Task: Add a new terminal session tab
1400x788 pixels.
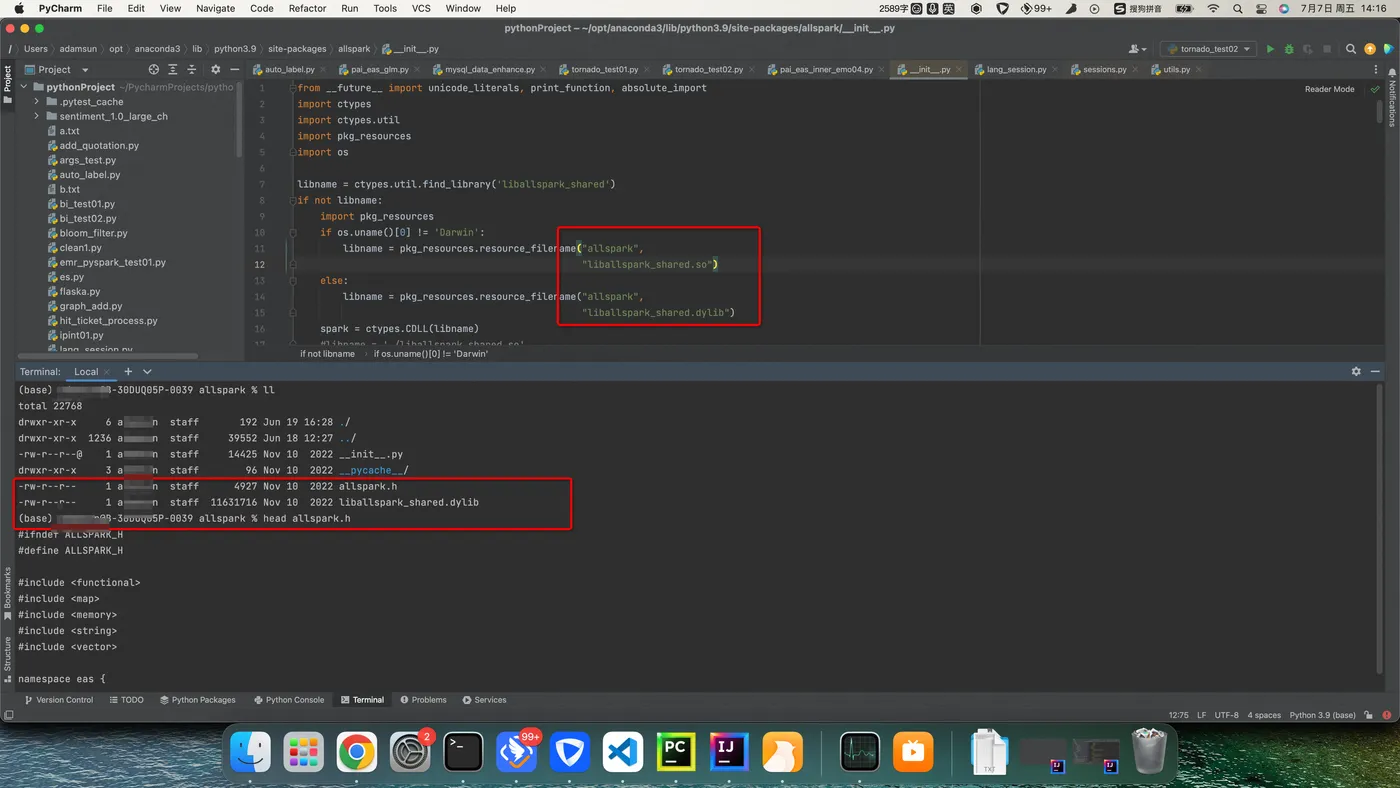Action: click(127, 371)
